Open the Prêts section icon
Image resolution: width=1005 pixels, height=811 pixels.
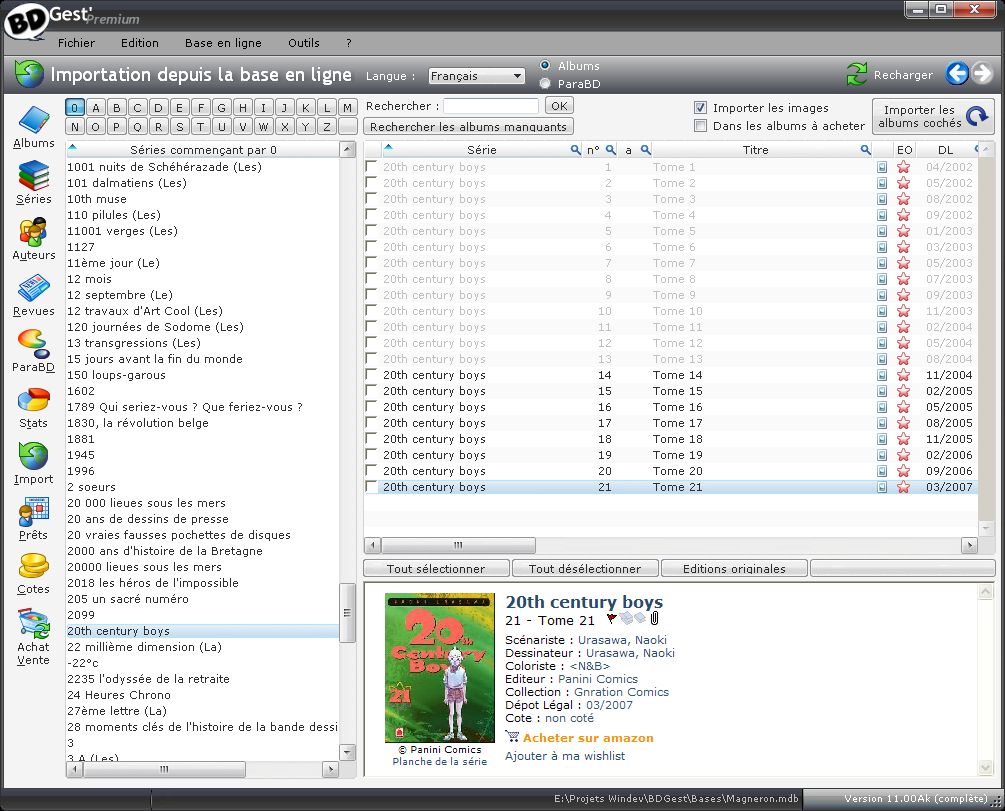(33, 512)
